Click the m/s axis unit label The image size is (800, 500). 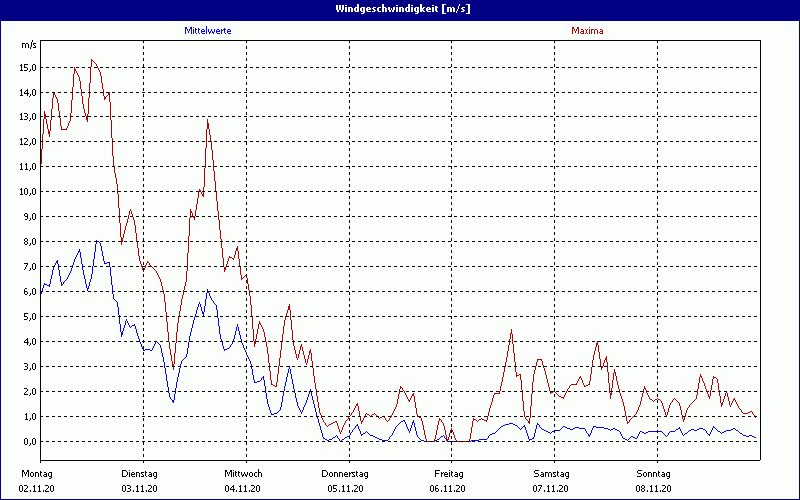pos(29,45)
